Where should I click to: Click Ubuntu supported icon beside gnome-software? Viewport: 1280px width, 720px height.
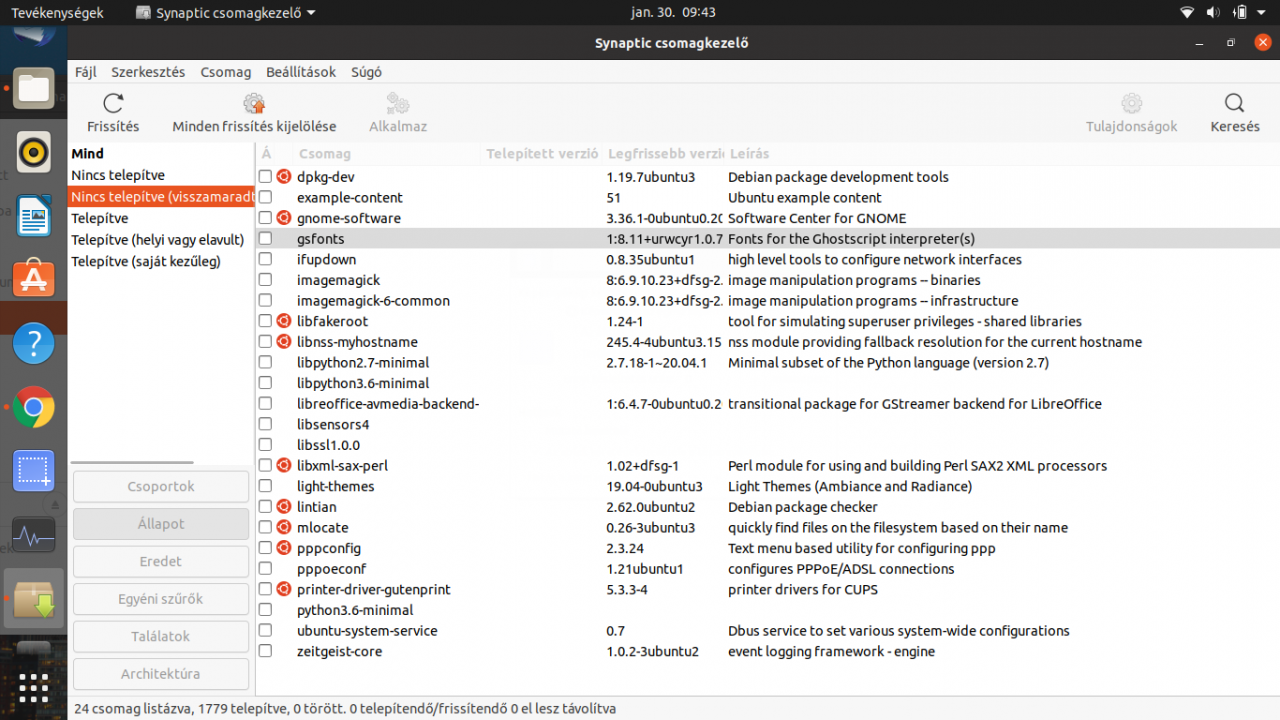click(284, 218)
